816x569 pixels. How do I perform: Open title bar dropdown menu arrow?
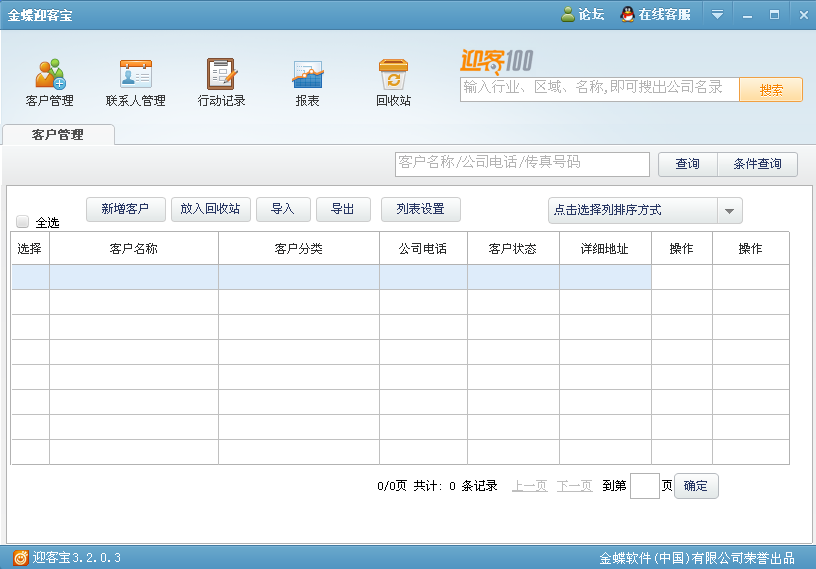[717, 15]
